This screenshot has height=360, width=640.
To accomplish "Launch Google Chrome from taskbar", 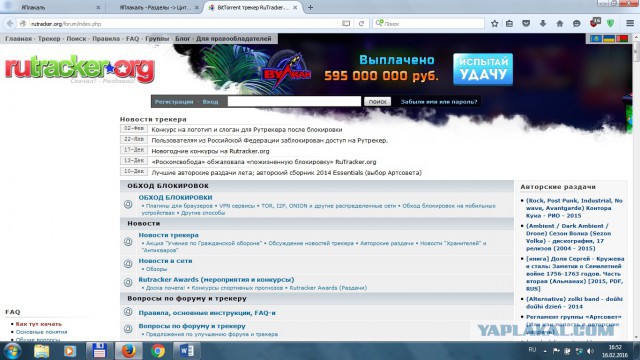I will coord(158,351).
